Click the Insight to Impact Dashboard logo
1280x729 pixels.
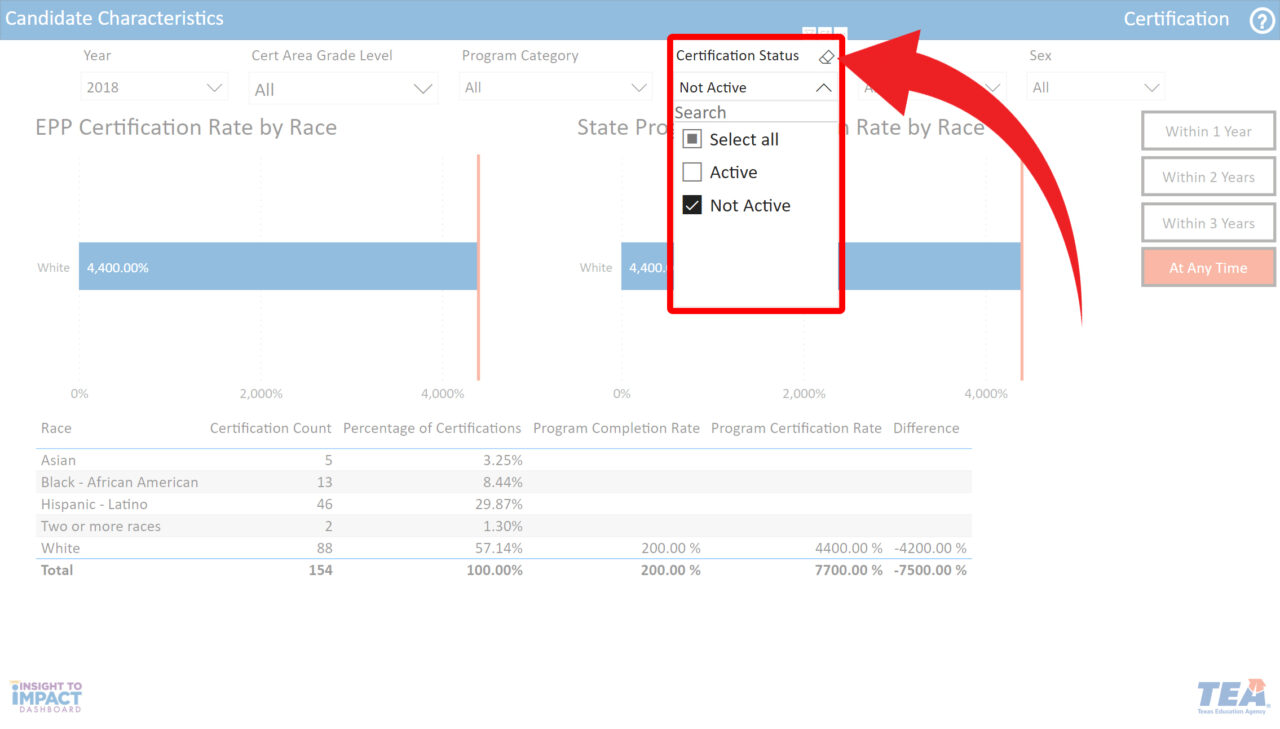click(x=46, y=696)
